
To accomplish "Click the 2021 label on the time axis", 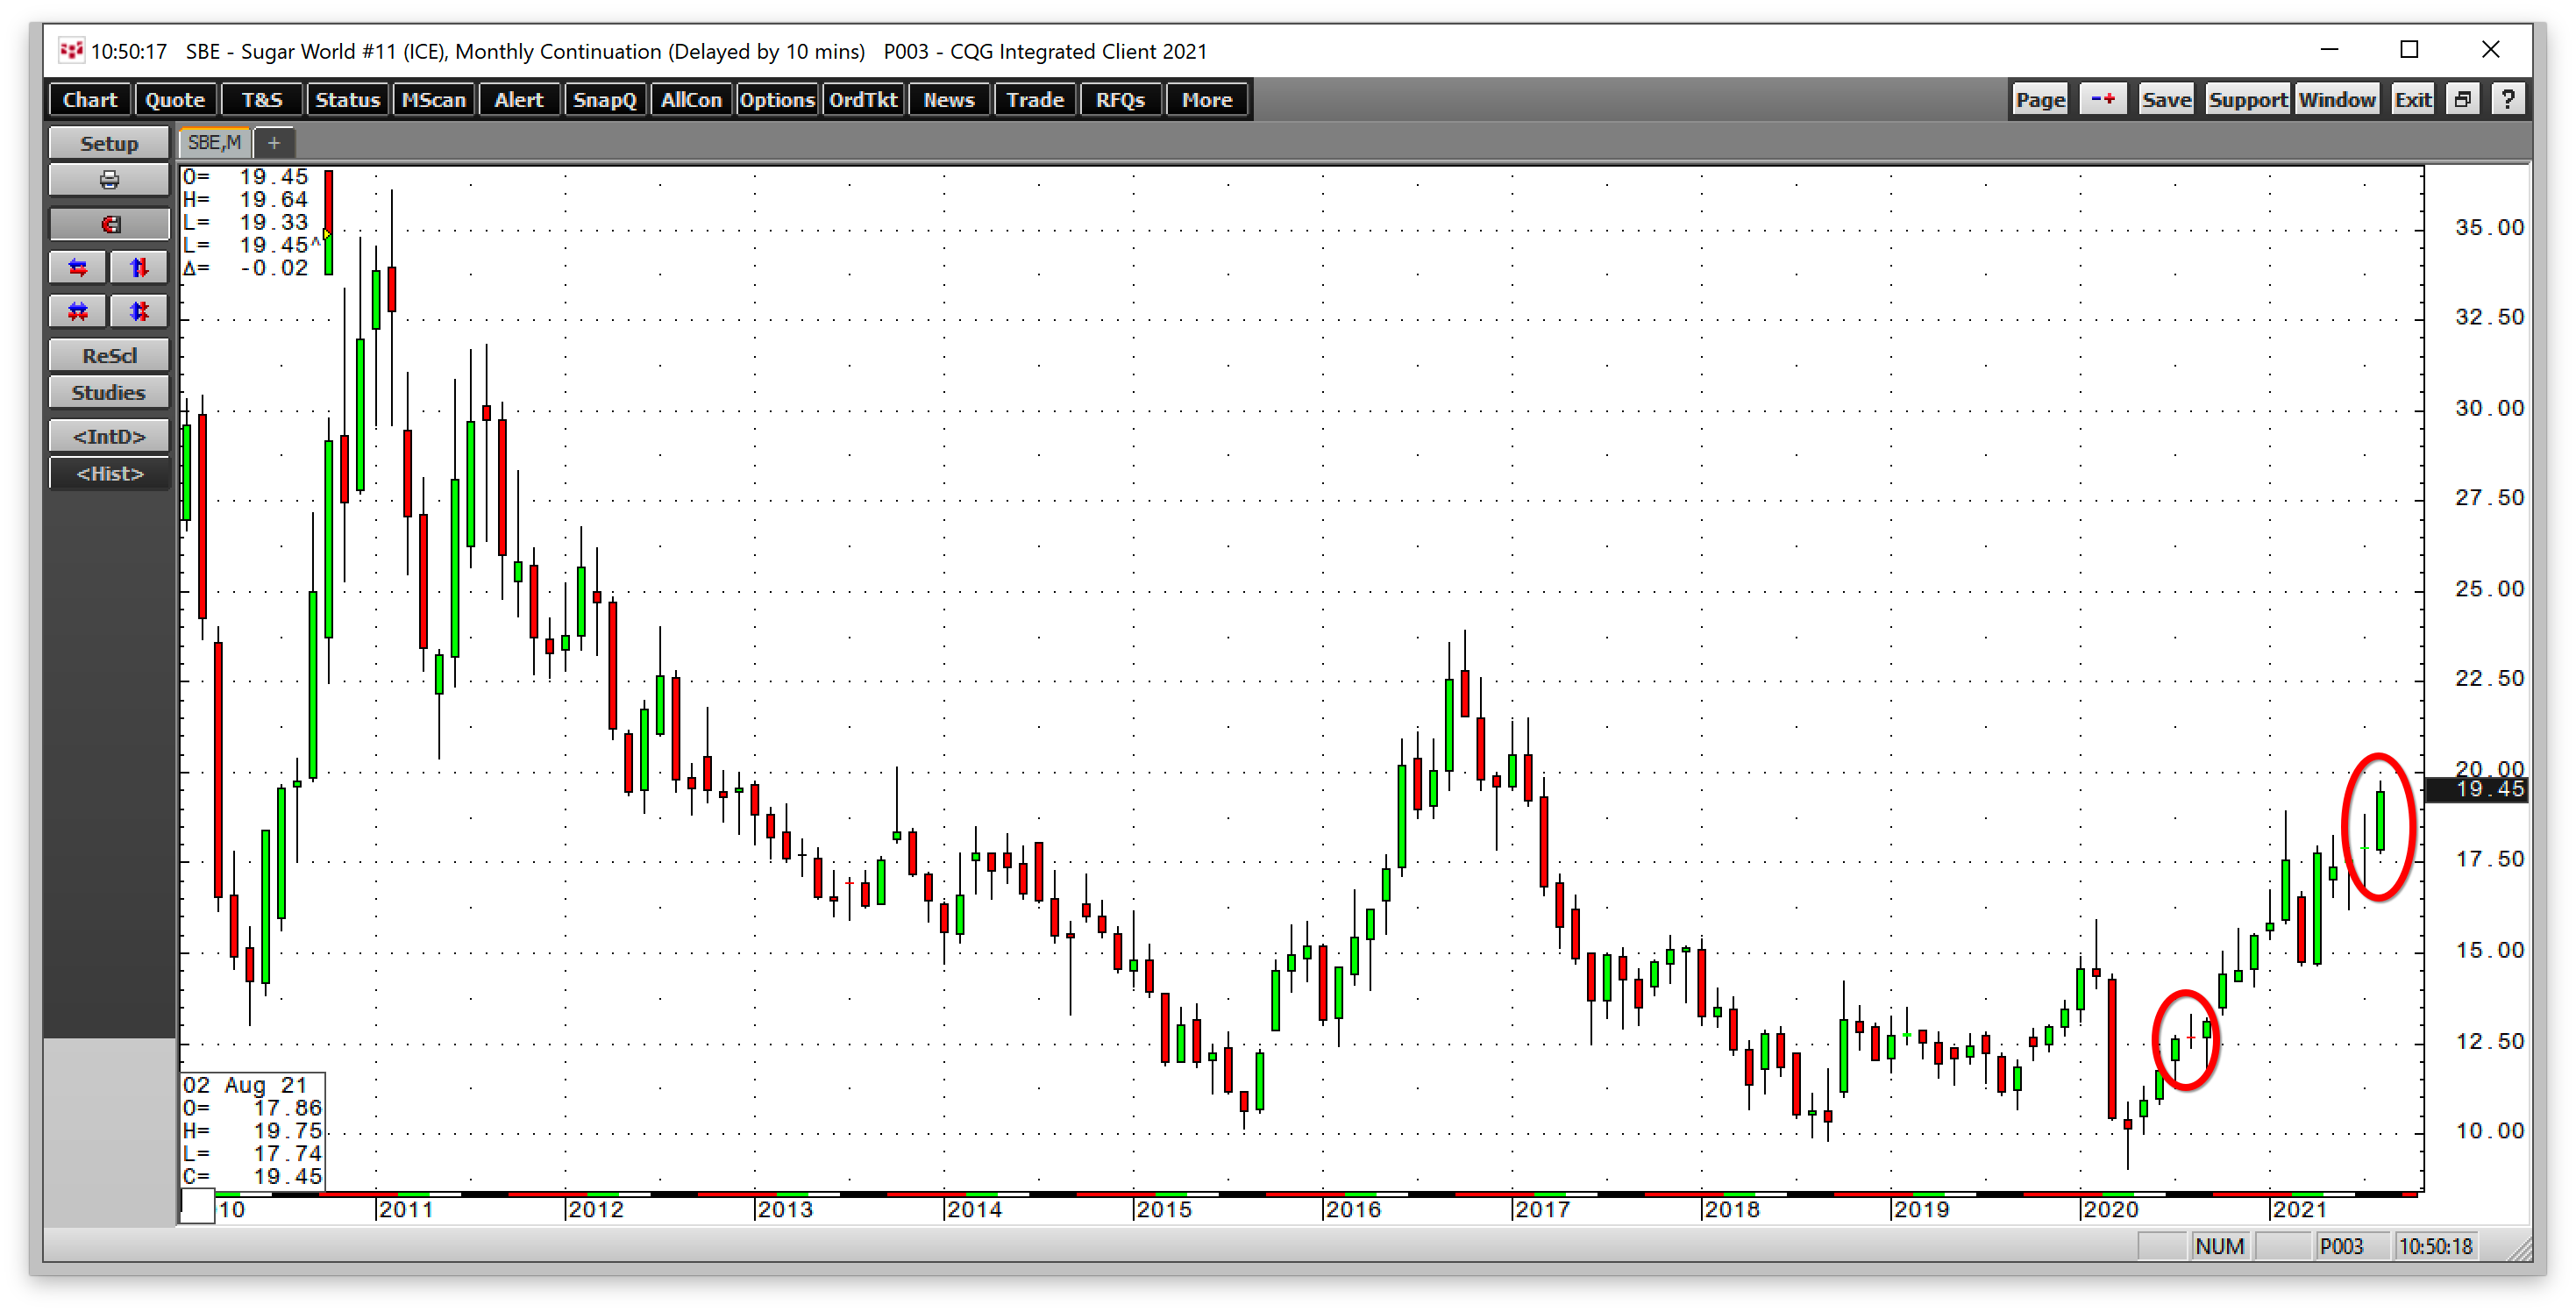I will pos(2299,1210).
